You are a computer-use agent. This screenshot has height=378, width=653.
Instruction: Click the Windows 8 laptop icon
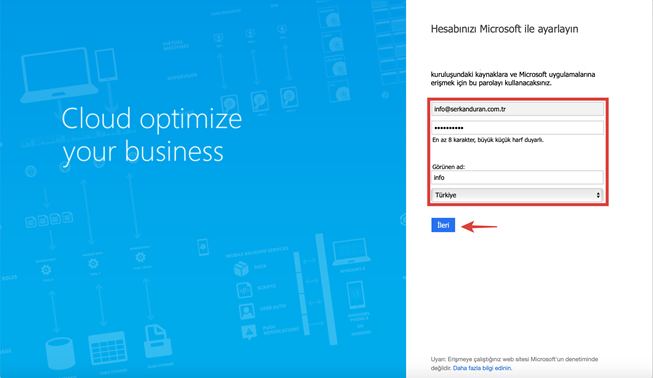coord(351,251)
